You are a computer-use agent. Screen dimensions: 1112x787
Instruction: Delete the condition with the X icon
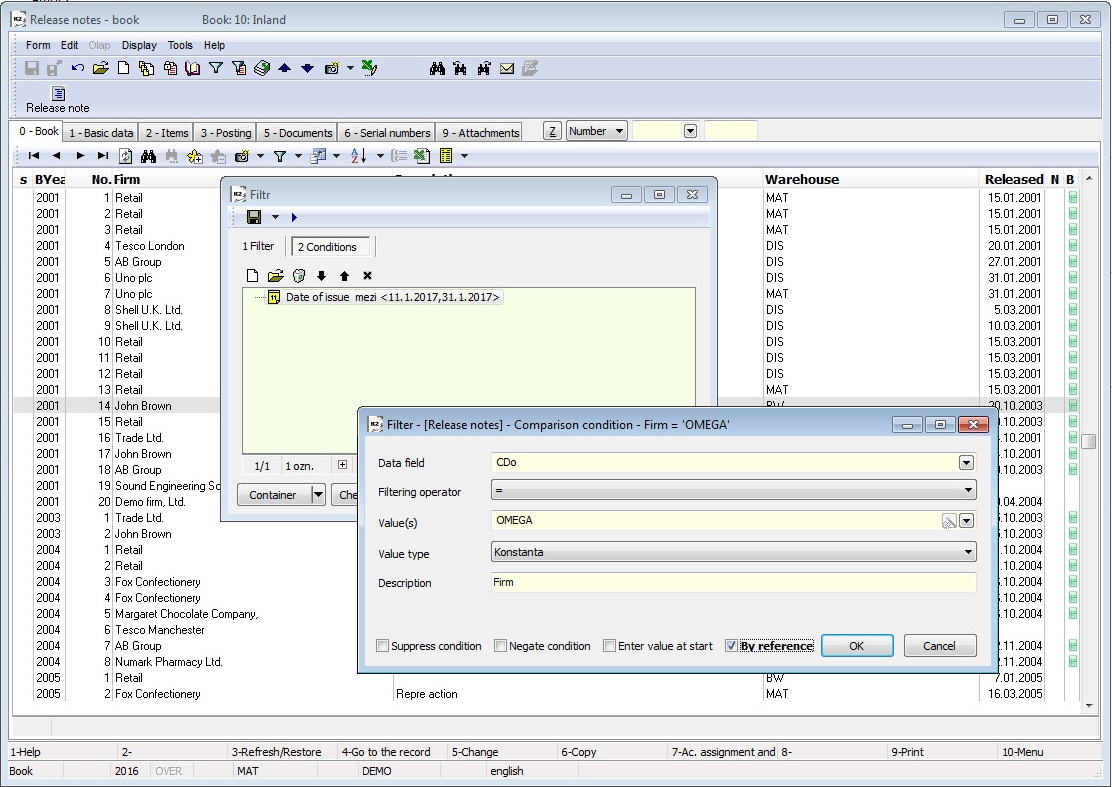pos(367,276)
